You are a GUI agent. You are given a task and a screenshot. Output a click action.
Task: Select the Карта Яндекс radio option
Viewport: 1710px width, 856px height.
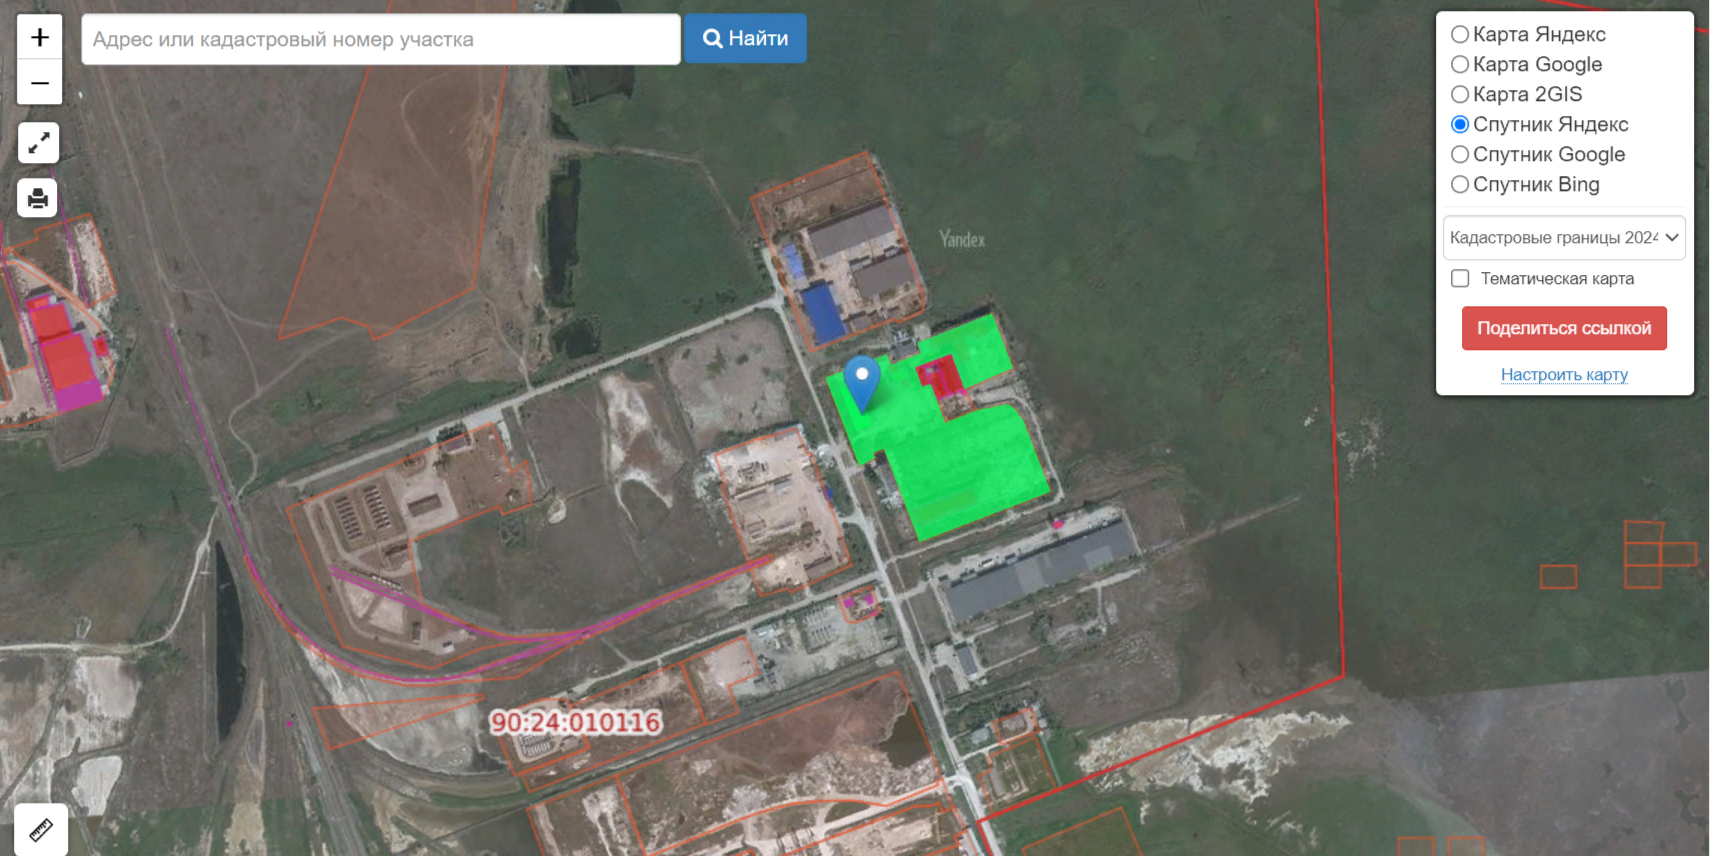click(1460, 35)
